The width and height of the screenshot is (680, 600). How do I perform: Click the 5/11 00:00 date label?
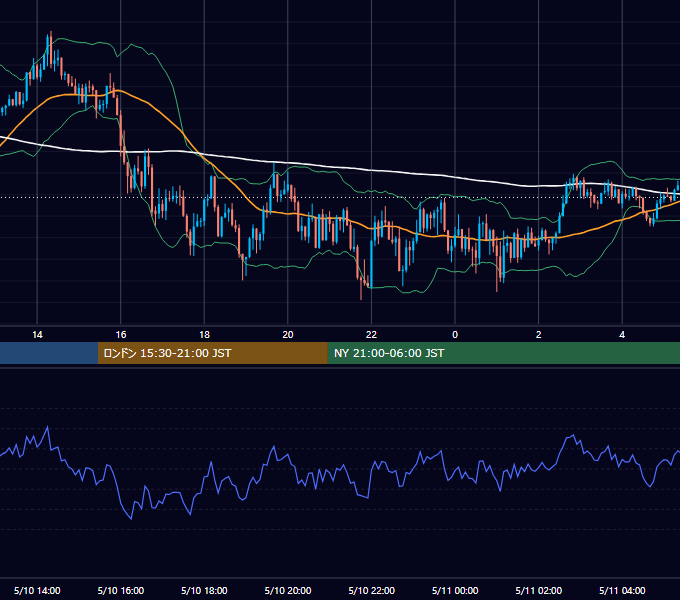pos(455,590)
